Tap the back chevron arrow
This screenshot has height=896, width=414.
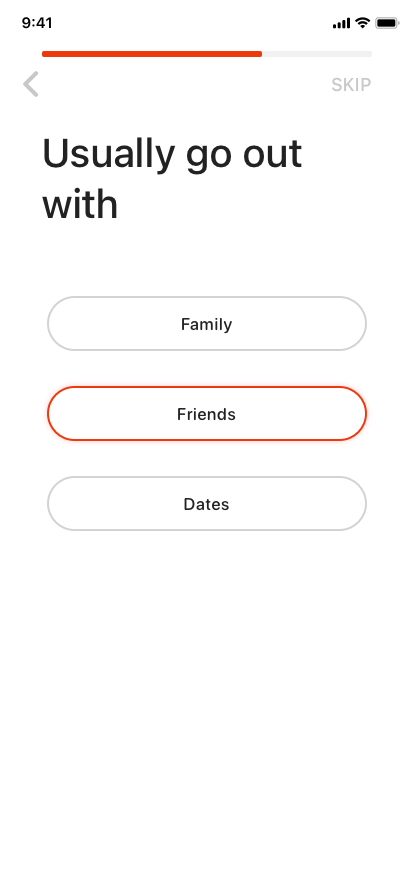[x=31, y=84]
